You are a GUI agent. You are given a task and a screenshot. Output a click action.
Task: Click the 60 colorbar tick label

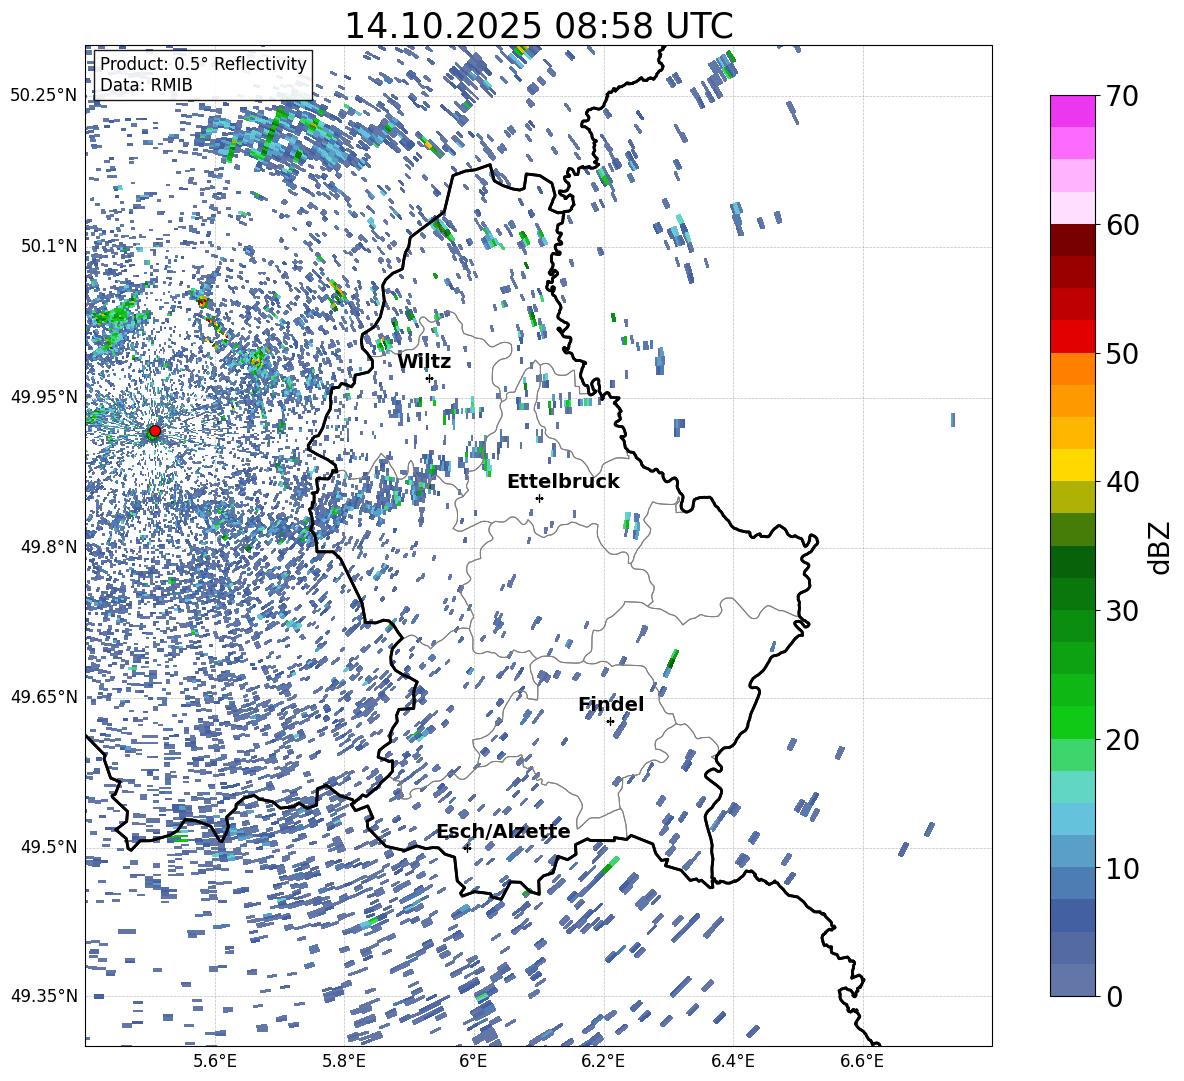[x=1123, y=225]
